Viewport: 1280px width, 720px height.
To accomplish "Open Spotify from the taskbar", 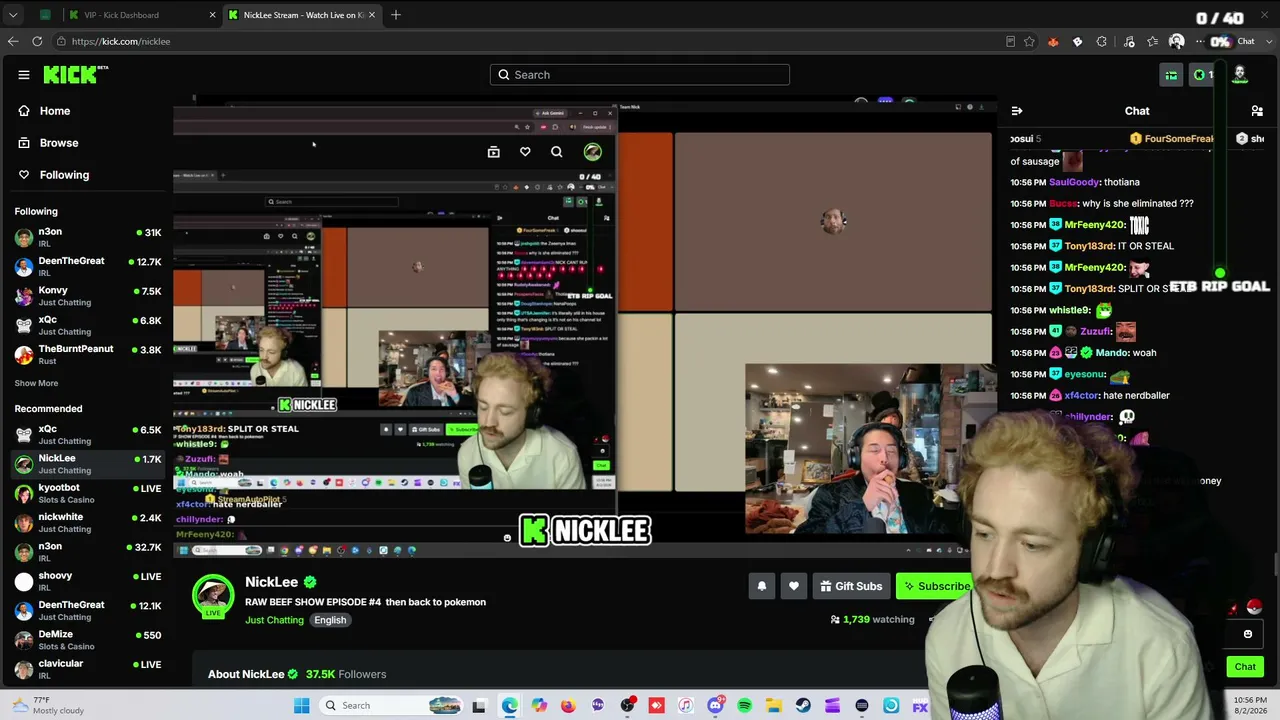I will pos(744,706).
